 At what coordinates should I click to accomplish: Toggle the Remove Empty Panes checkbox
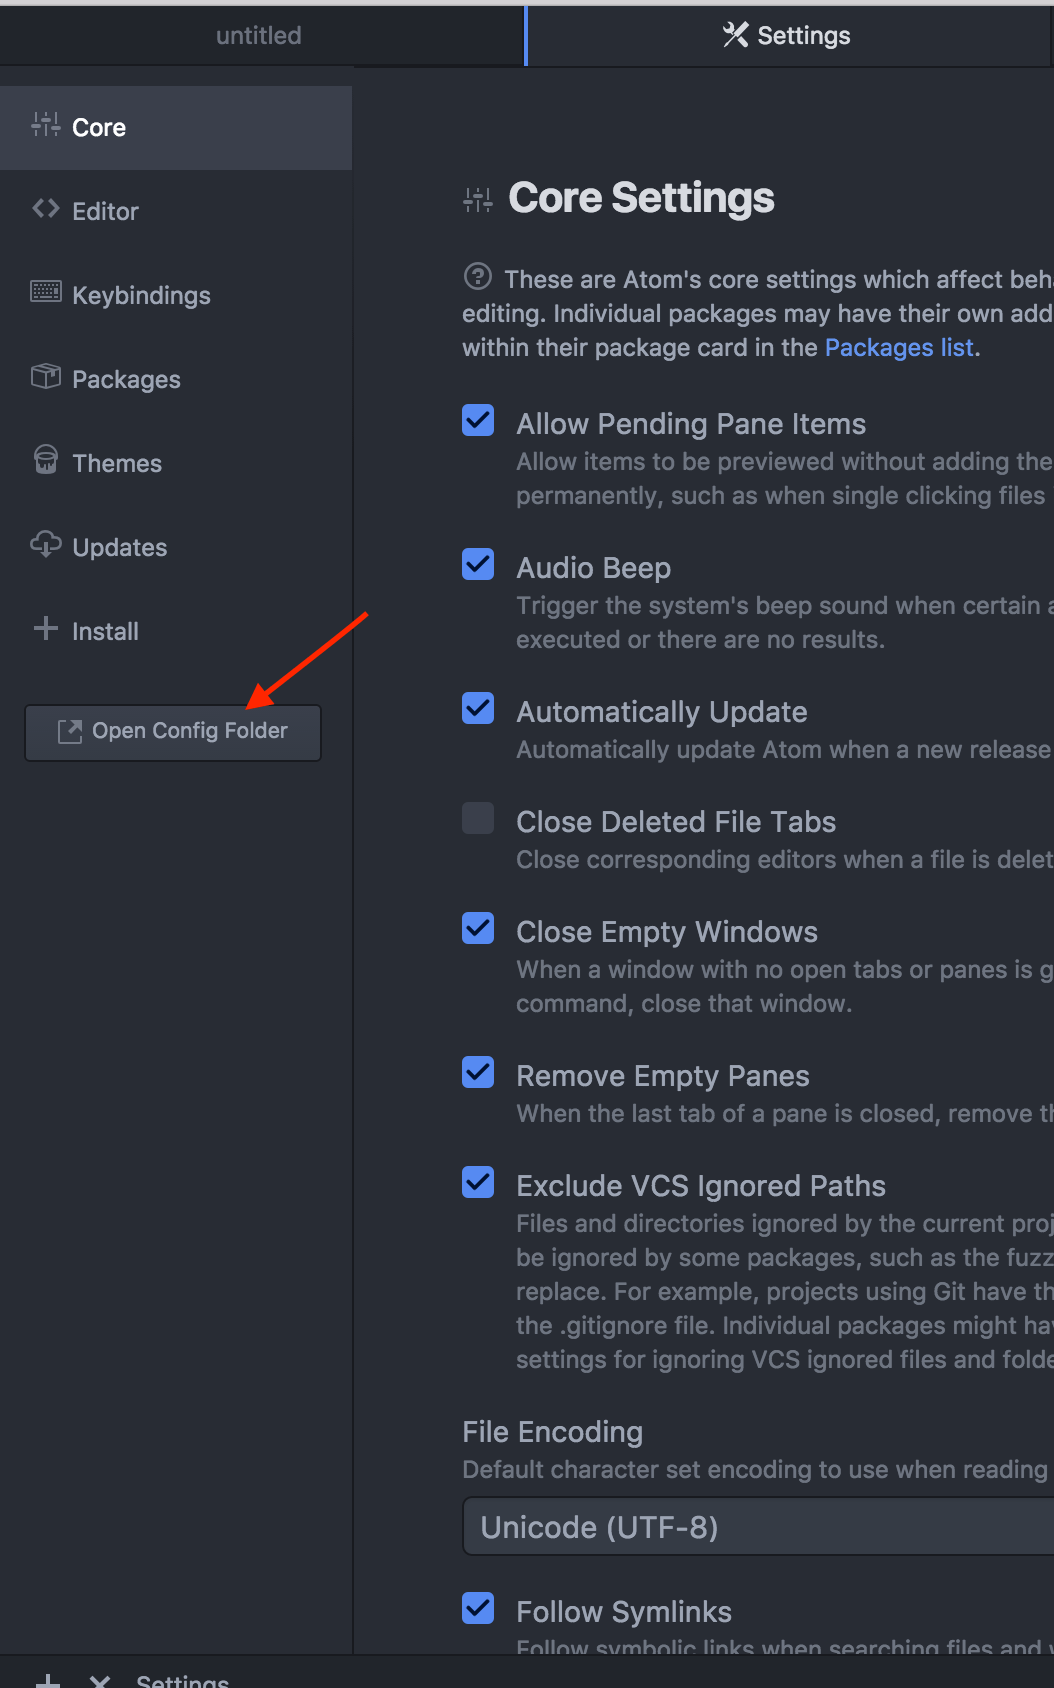pos(478,1073)
